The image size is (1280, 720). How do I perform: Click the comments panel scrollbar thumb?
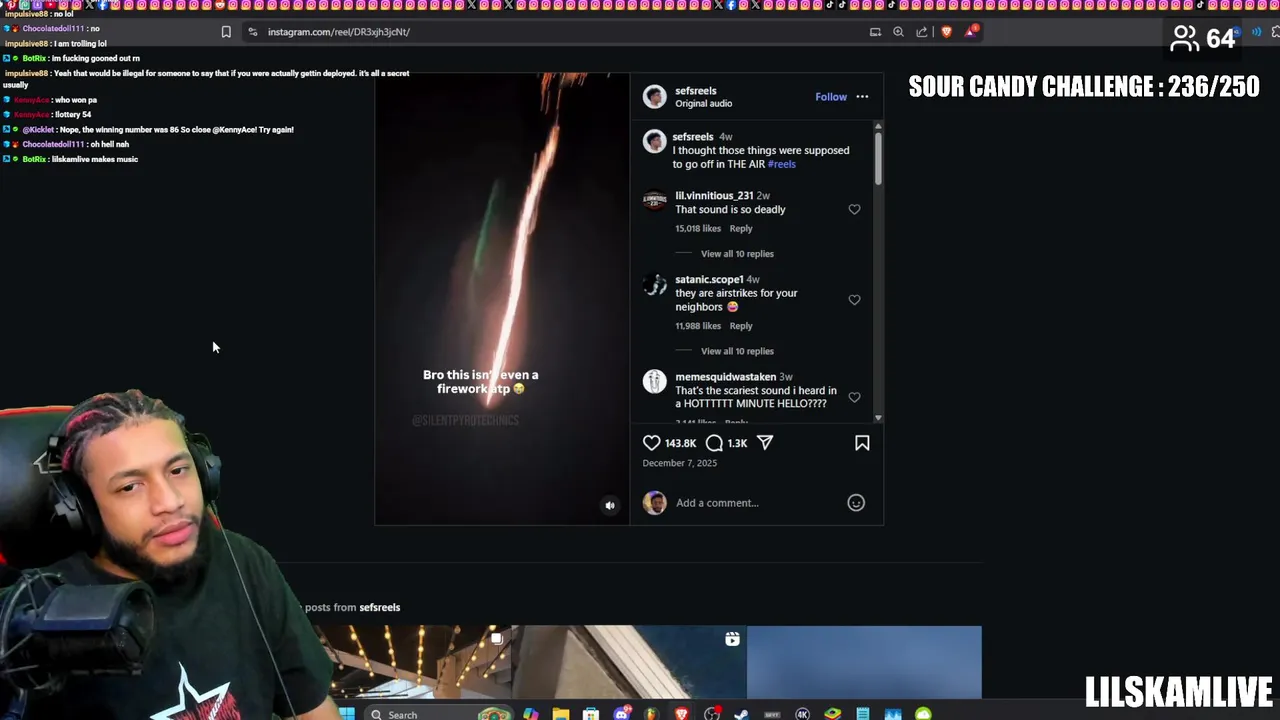point(878,158)
